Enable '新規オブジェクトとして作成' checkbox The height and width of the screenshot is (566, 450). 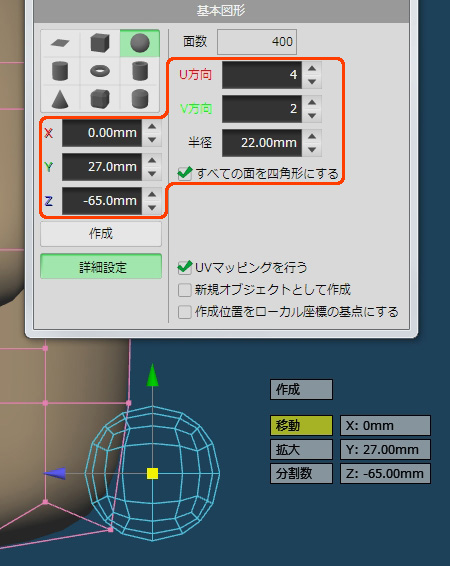(x=184, y=290)
